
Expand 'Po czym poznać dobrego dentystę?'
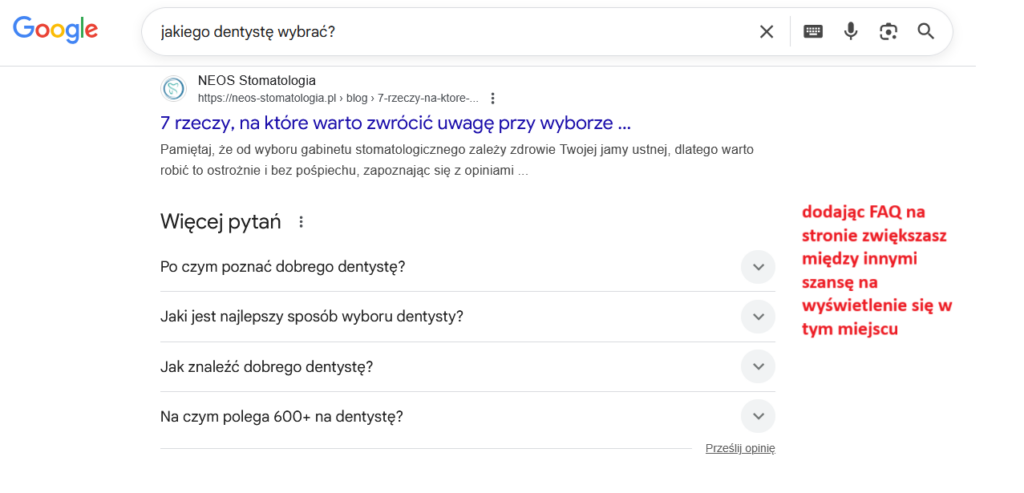[758, 267]
